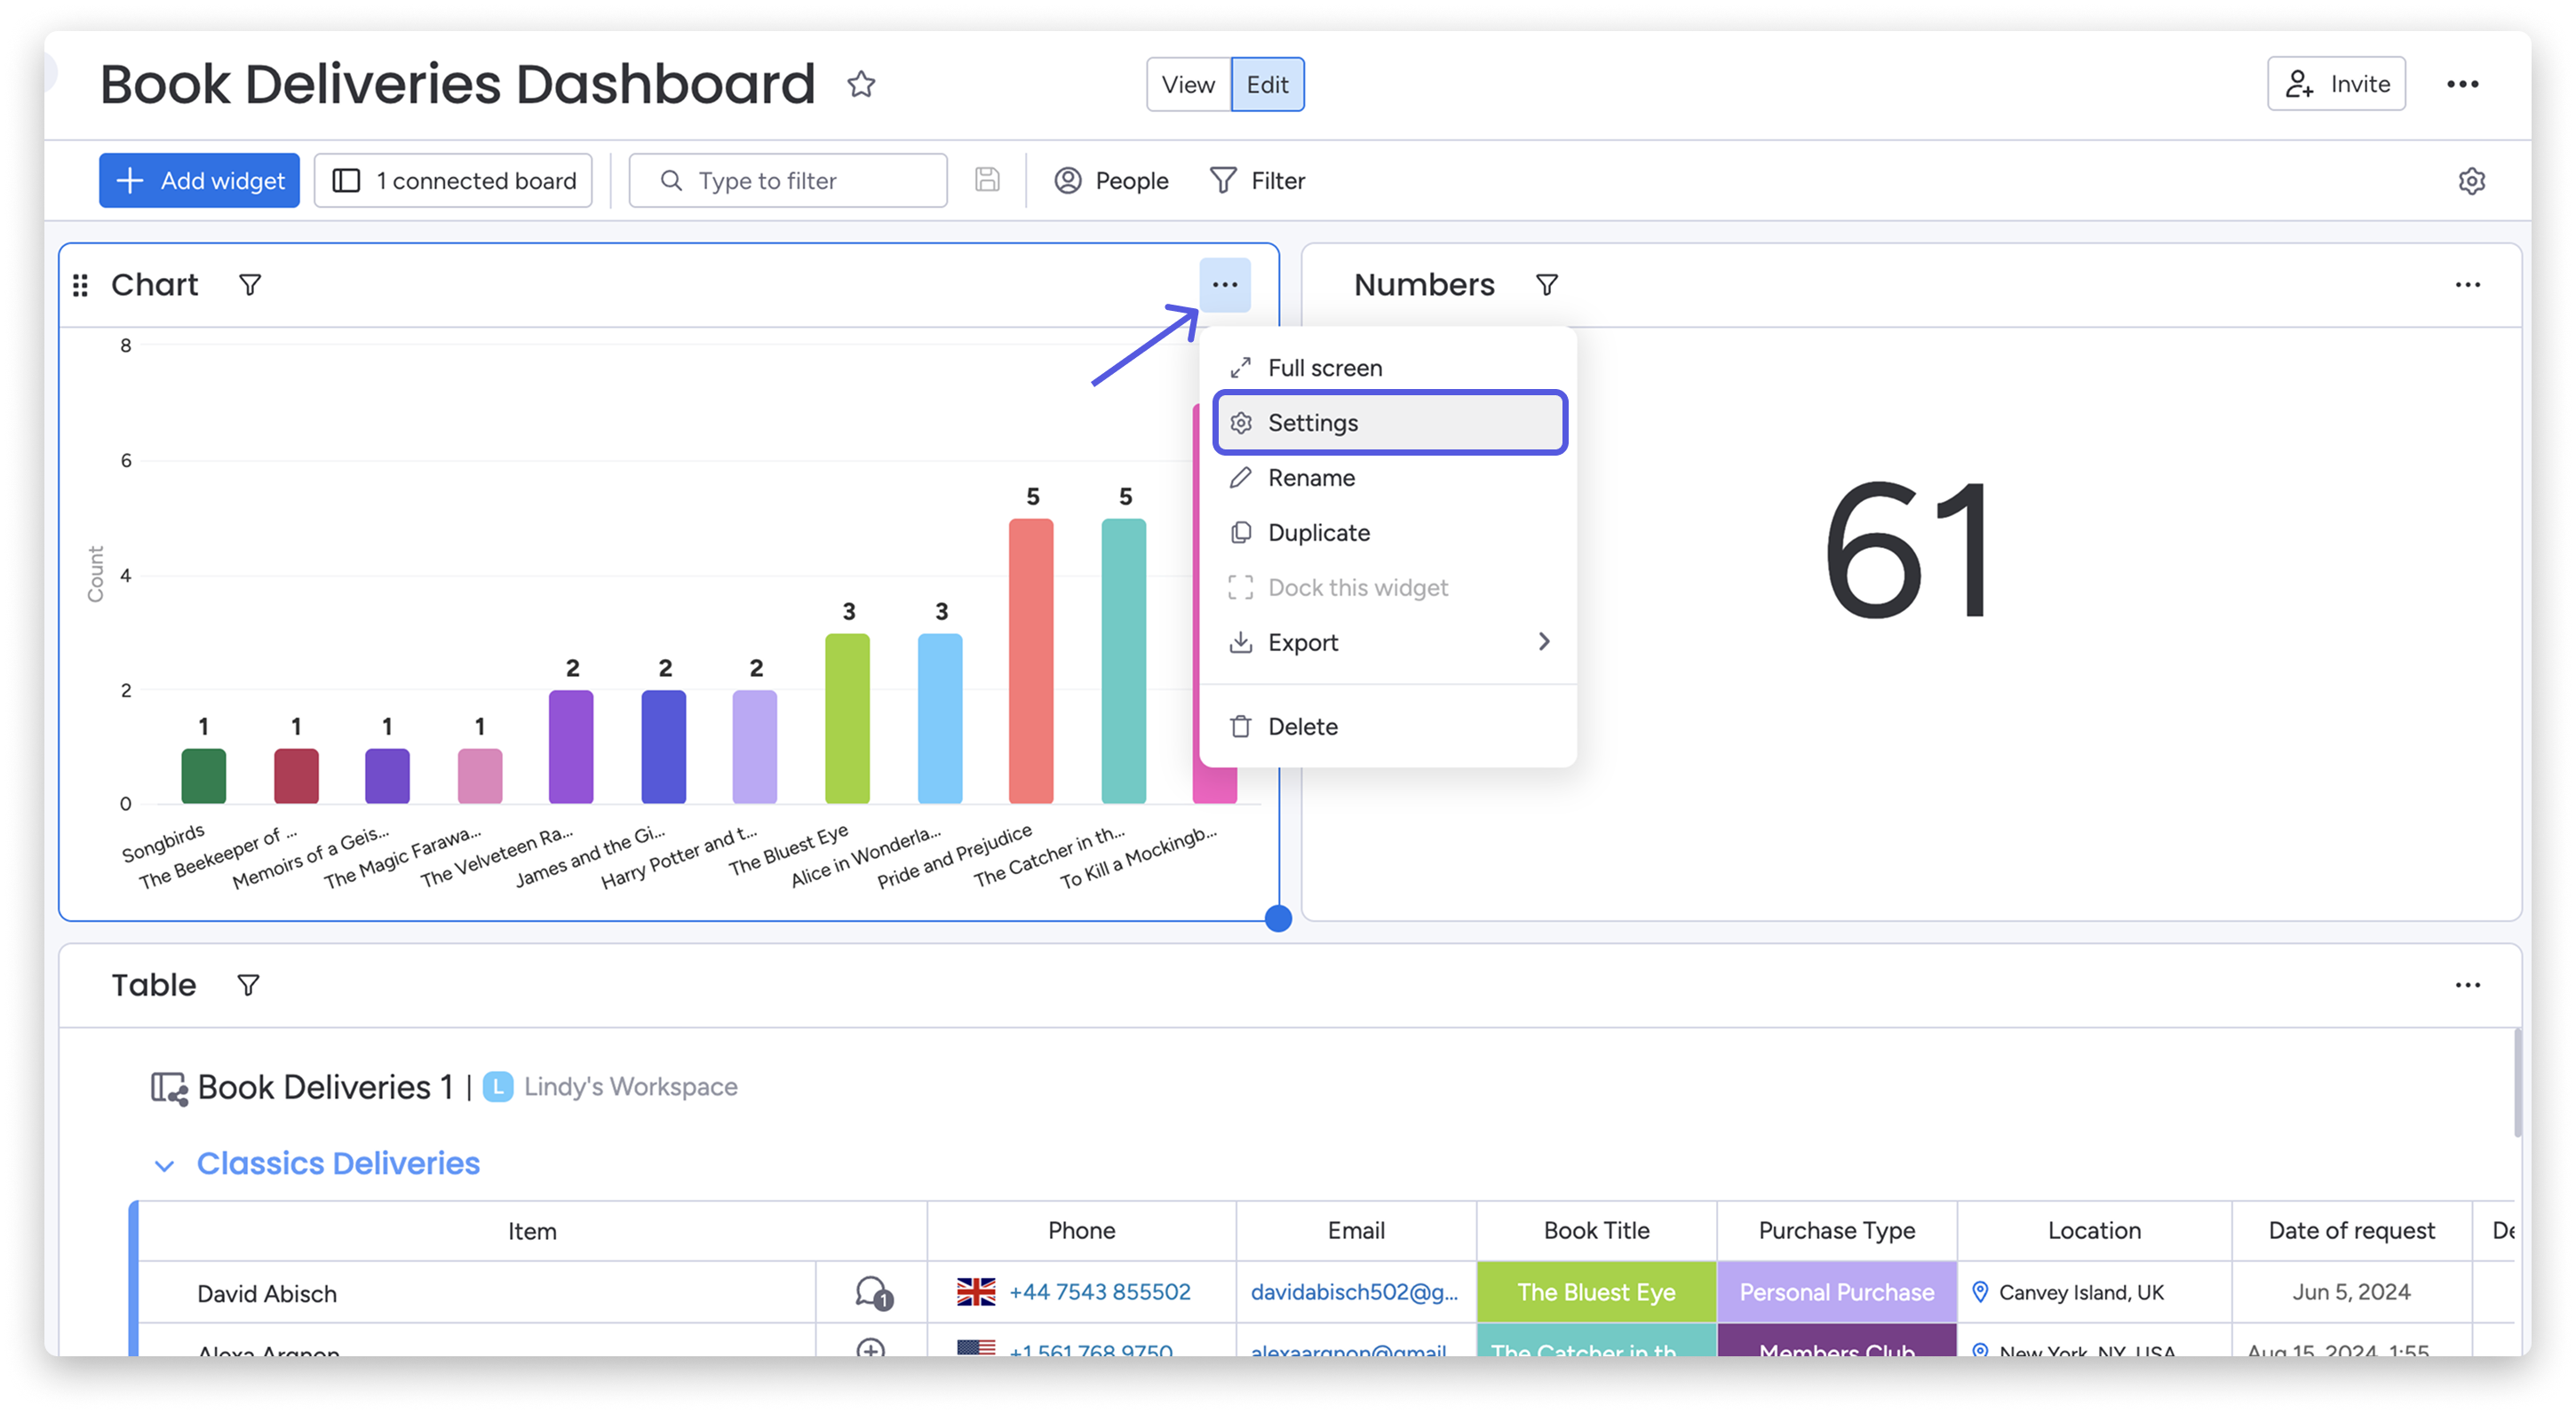Switch to Edit mode
The height and width of the screenshot is (1414, 2576).
(x=1267, y=84)
